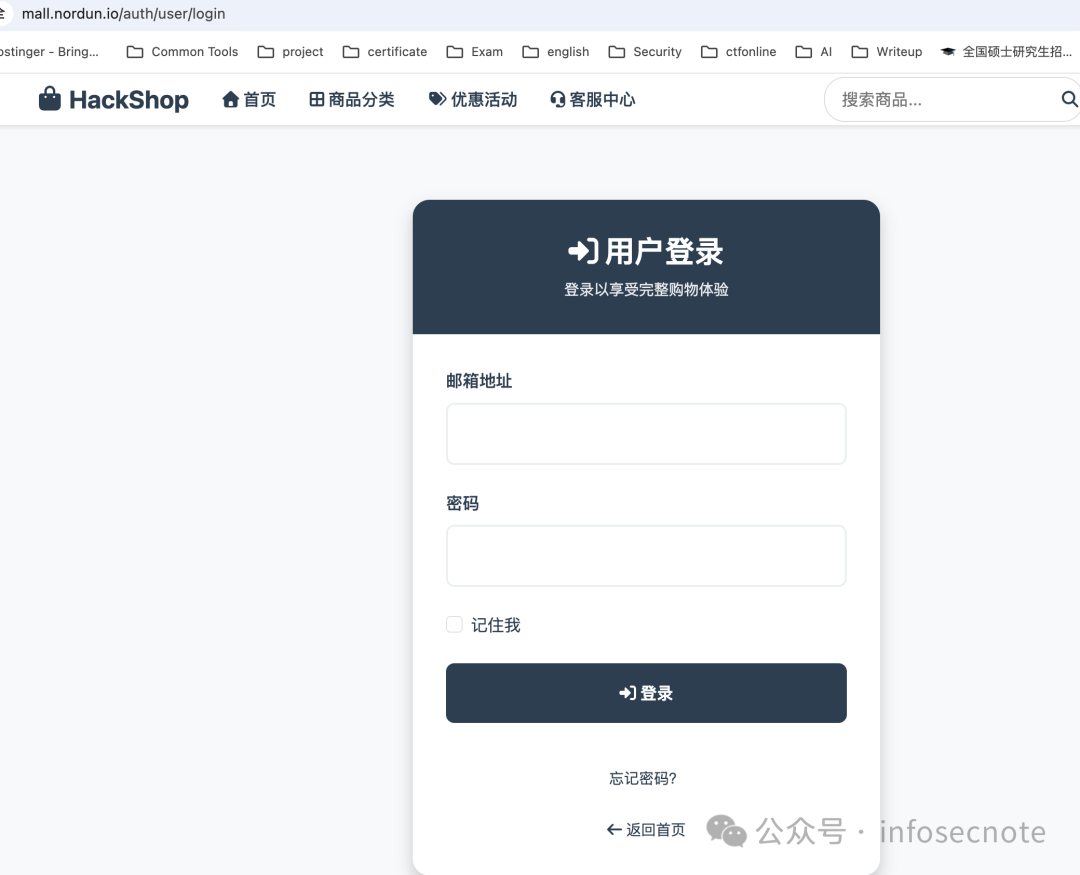Open the 忘记密码 link

pyautogui.click(x=641, y=778)
